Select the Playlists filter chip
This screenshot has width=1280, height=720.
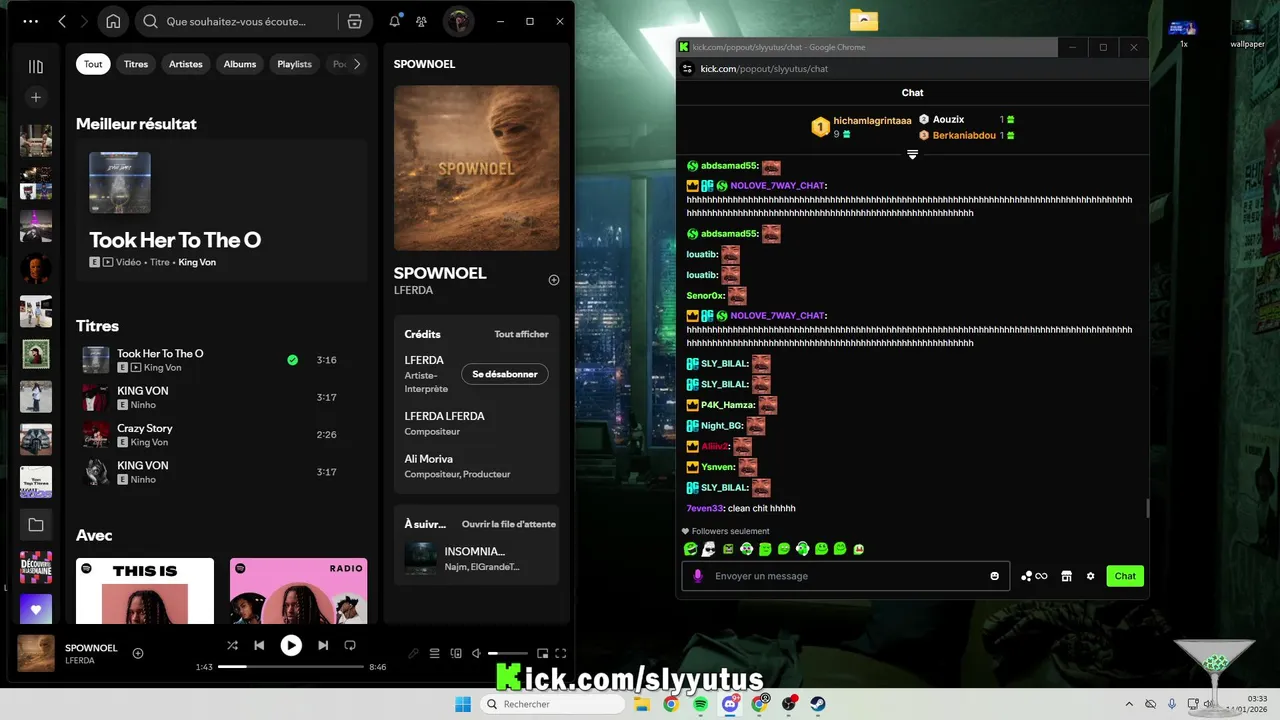(295, 64)
